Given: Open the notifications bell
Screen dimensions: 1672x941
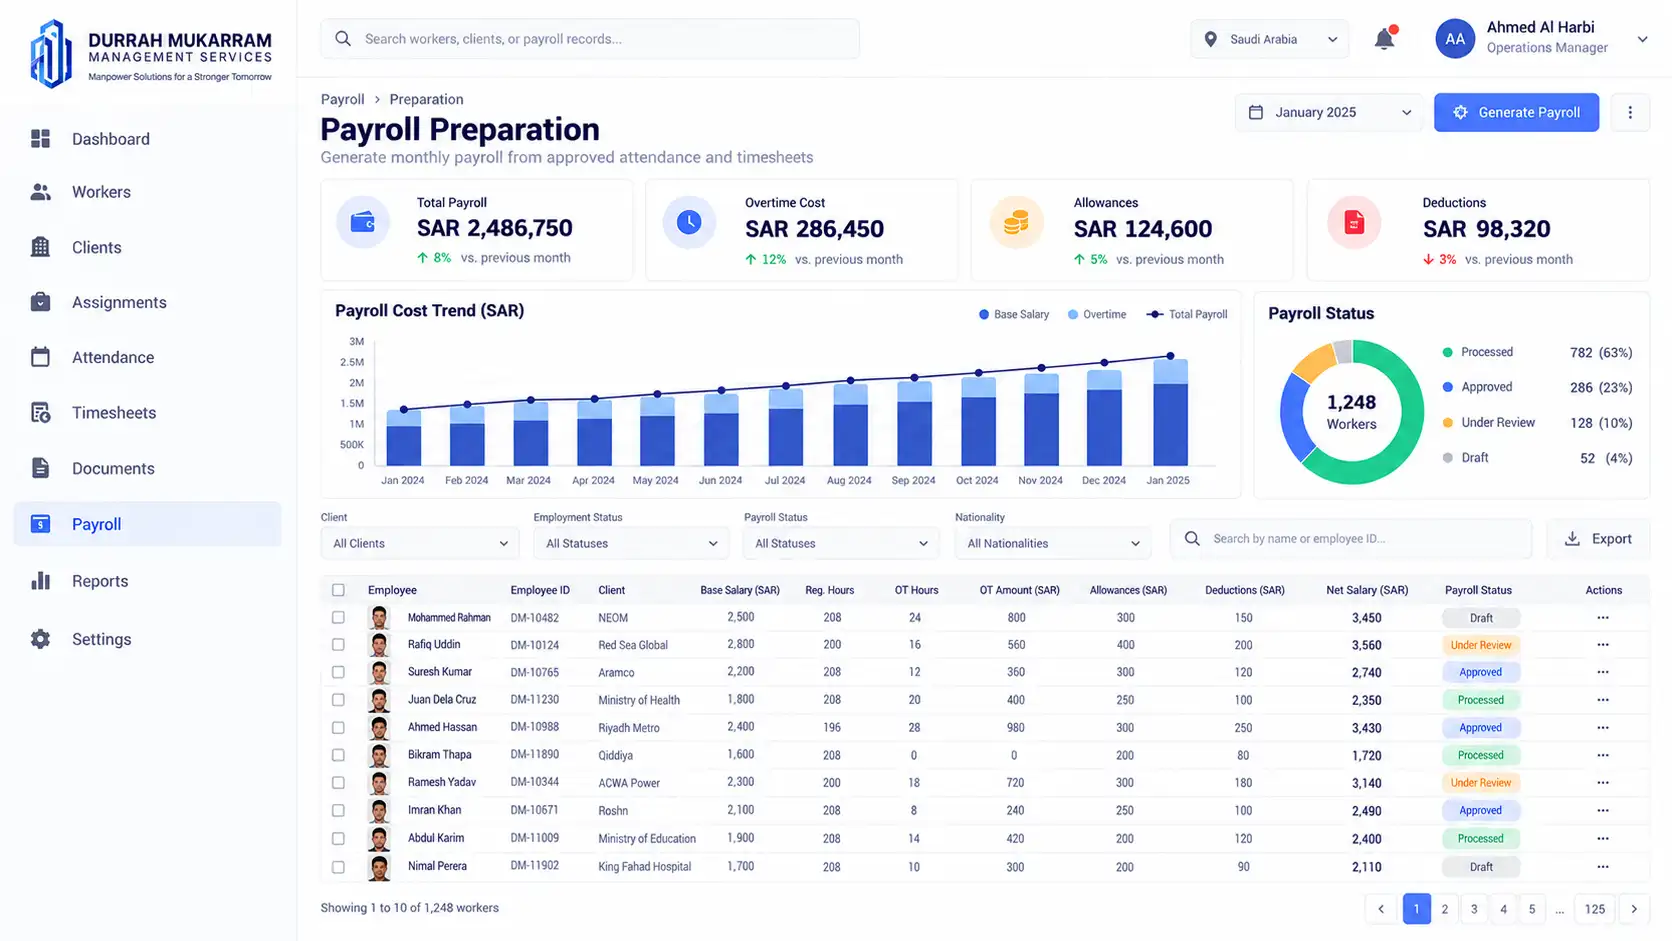Looking at the screenshot, I should point(1384,39).
